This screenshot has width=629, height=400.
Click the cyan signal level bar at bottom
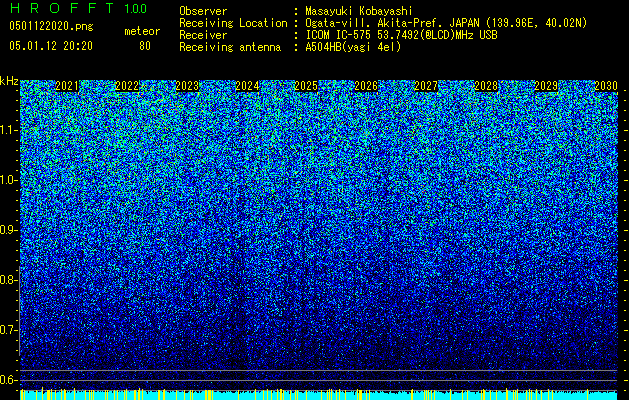(319, 395)
